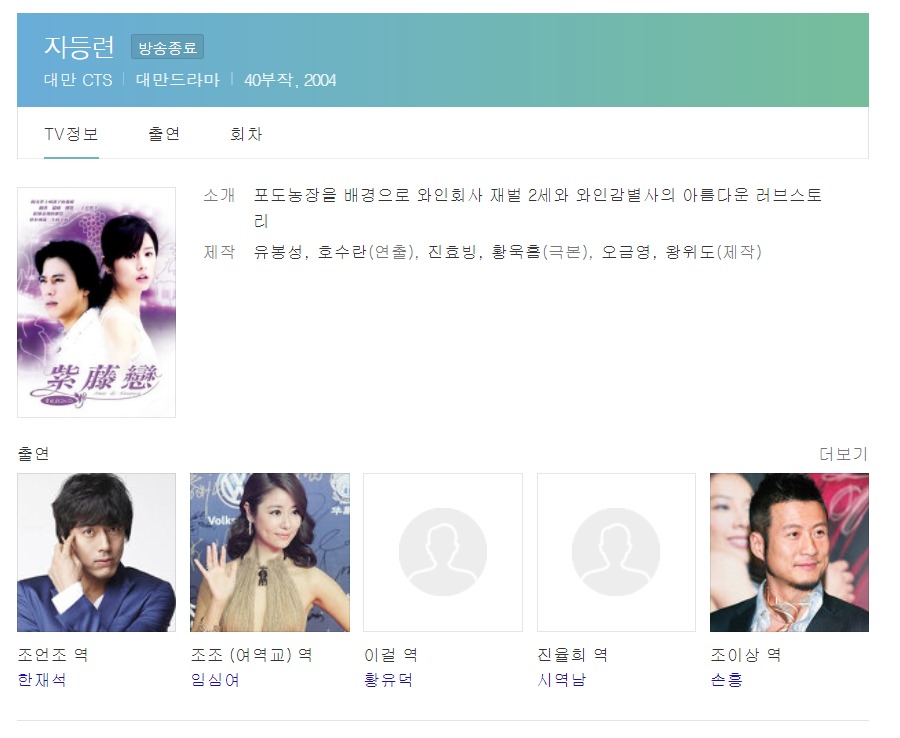Click 한재석 actor photo
900x738 pixels.
(x=96, y=553)
